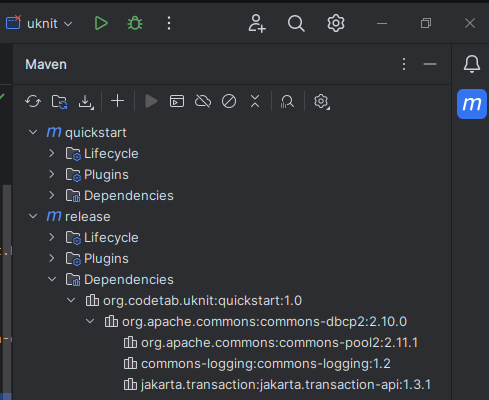Click library icon of commons-logging
Image resolution: width=489 pixels, height=400 pixels.
pyautogui.click(x=130, y=363)
